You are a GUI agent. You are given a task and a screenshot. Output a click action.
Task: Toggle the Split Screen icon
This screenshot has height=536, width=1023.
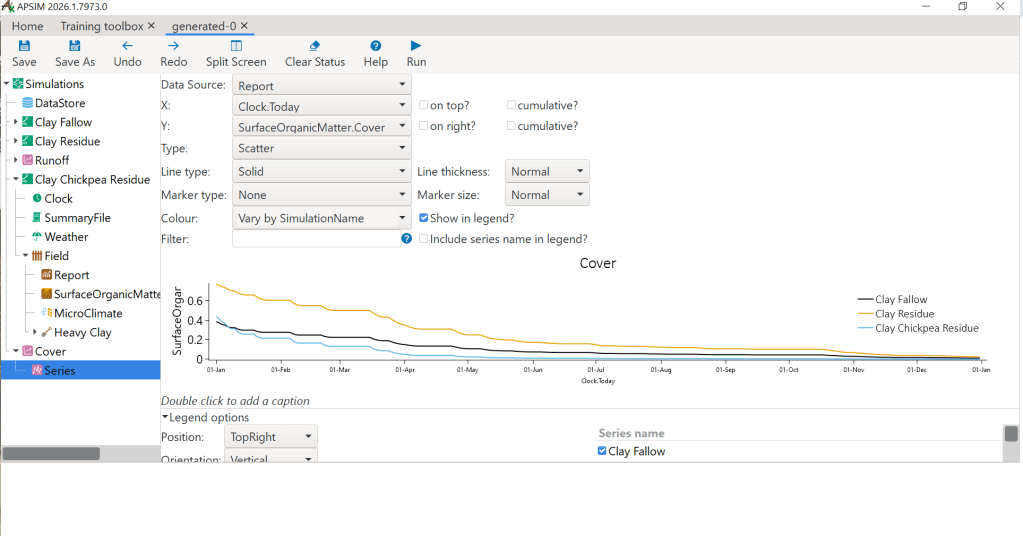pos(236,46)
